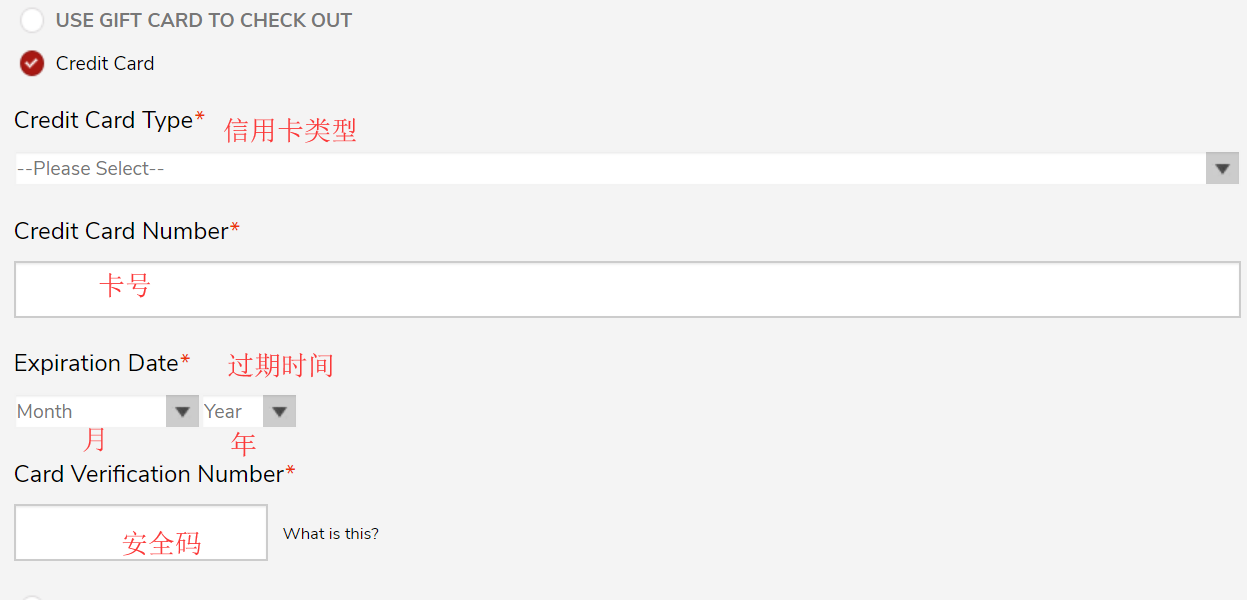
Task: Click the red "过期时间" annotation
Action: pyautogui.click(x=280, y=366)
